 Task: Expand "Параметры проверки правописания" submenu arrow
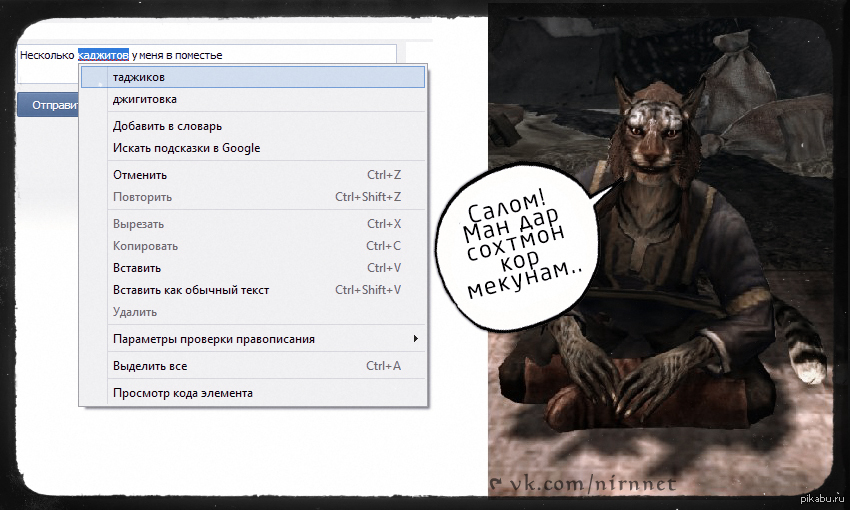(415, 339)
